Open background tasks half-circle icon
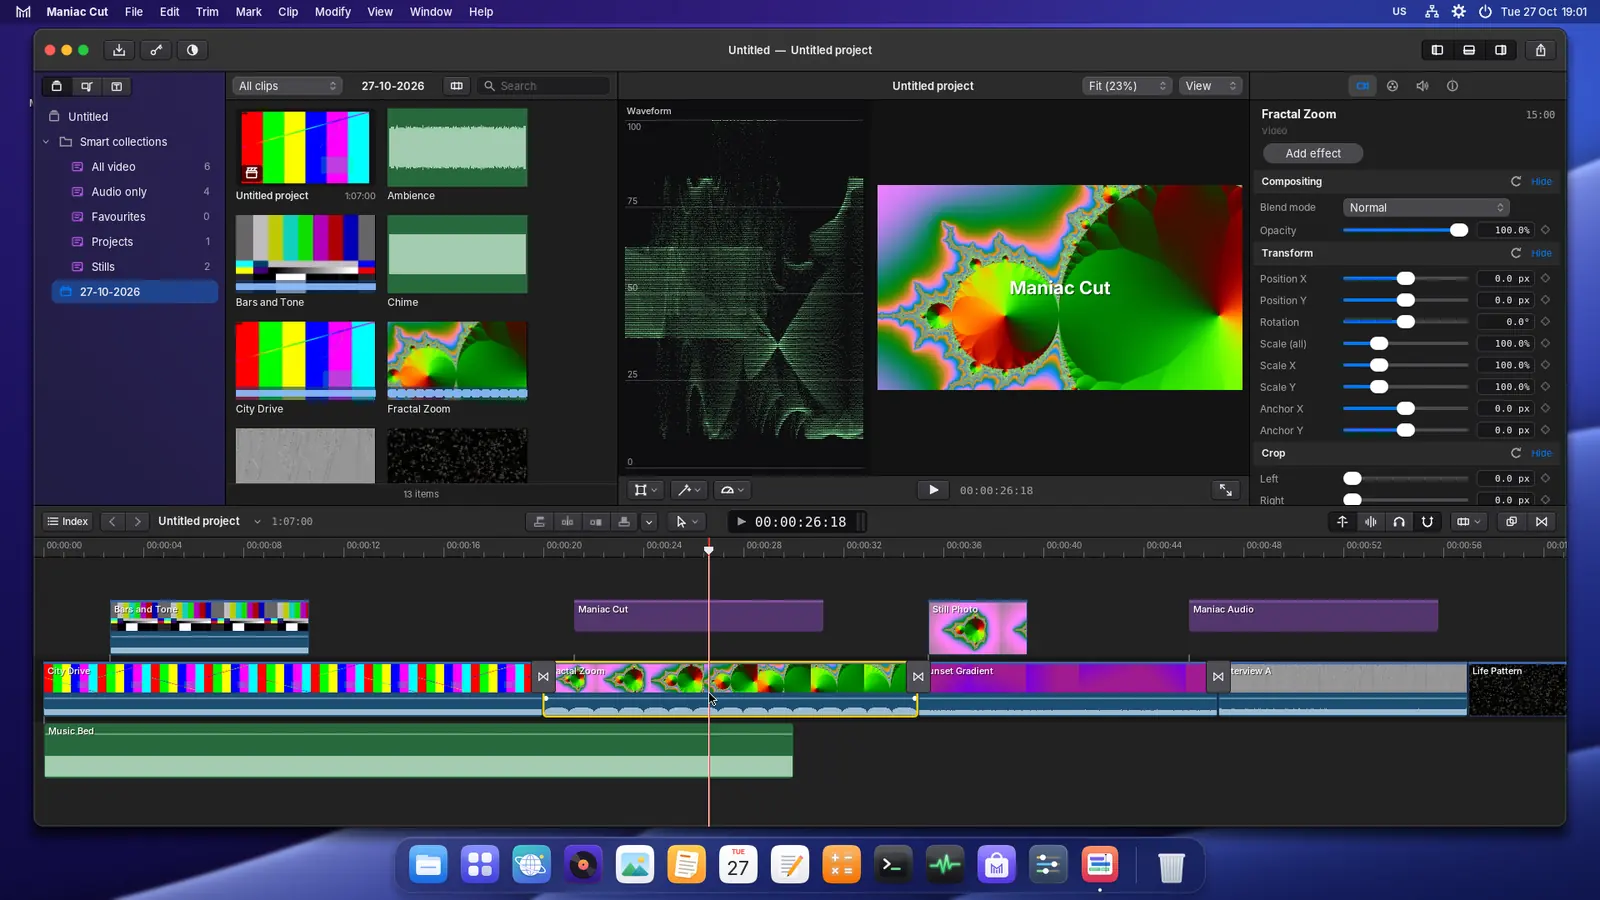The image size is (1600, 900). (192, 50)
